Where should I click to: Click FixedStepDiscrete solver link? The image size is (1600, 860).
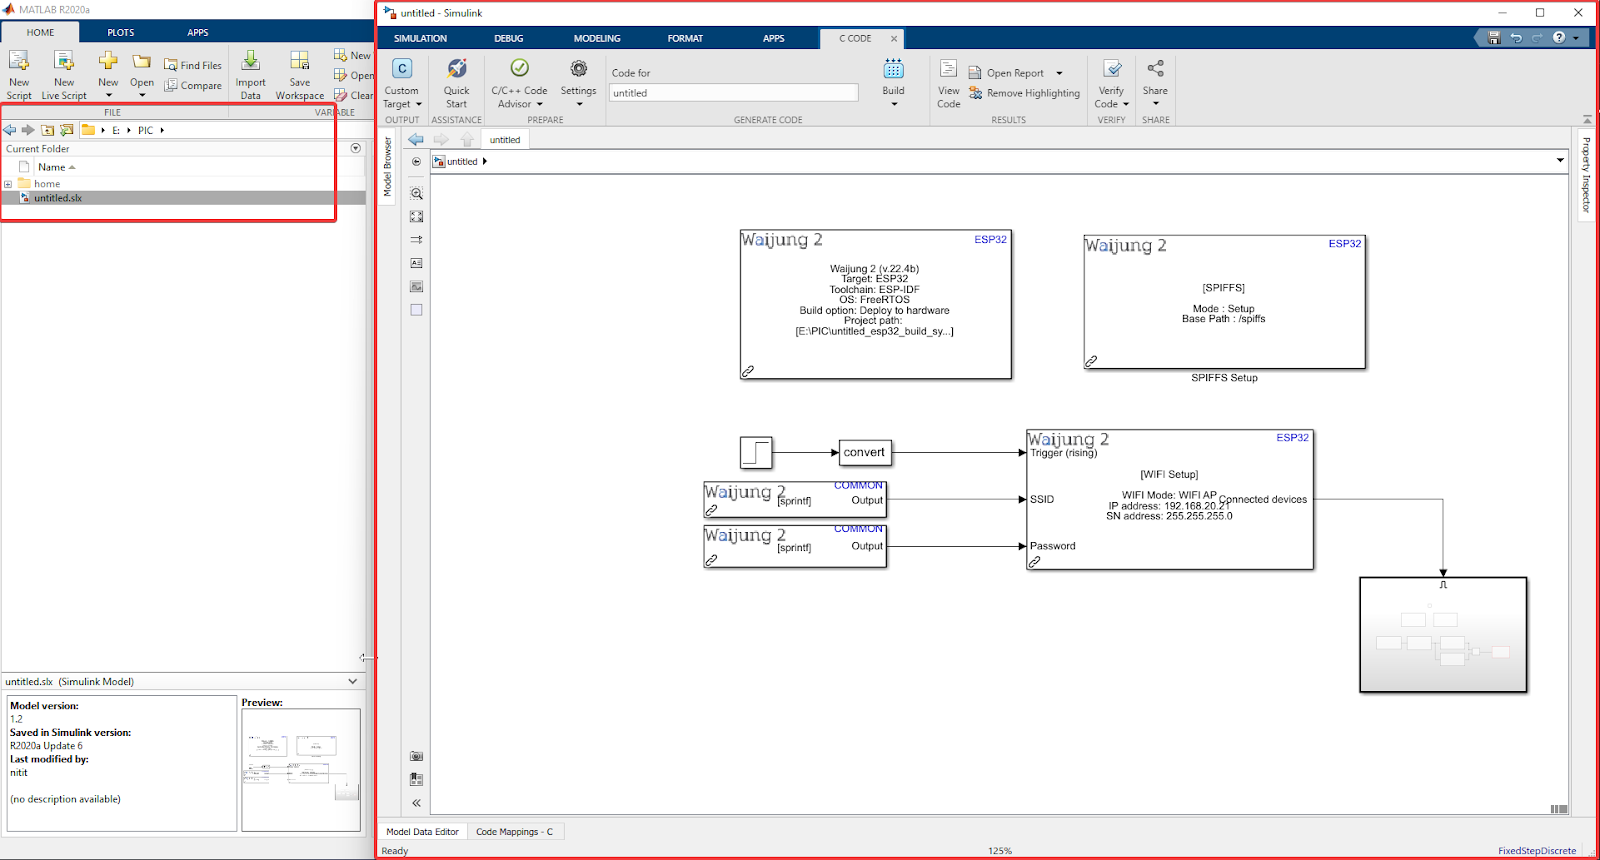click(1537, 851)
